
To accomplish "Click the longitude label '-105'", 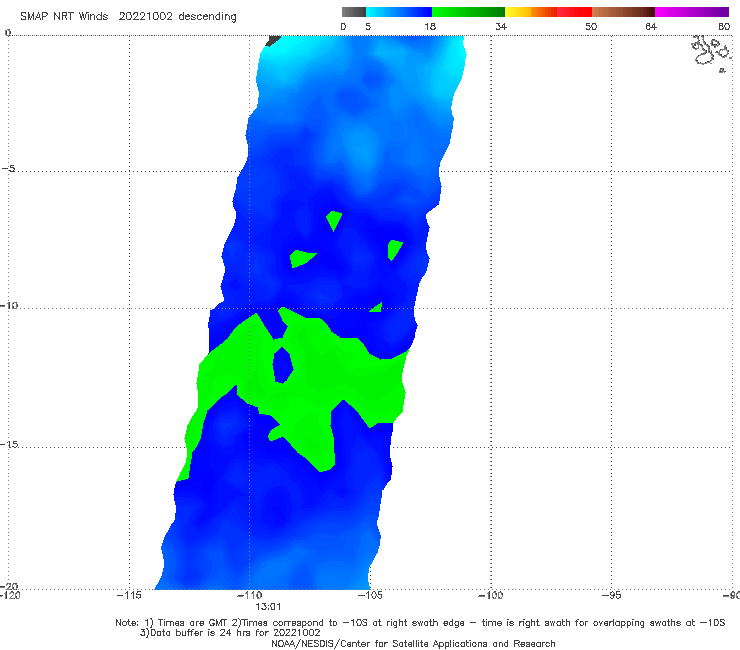I will [x=370, y=595].
